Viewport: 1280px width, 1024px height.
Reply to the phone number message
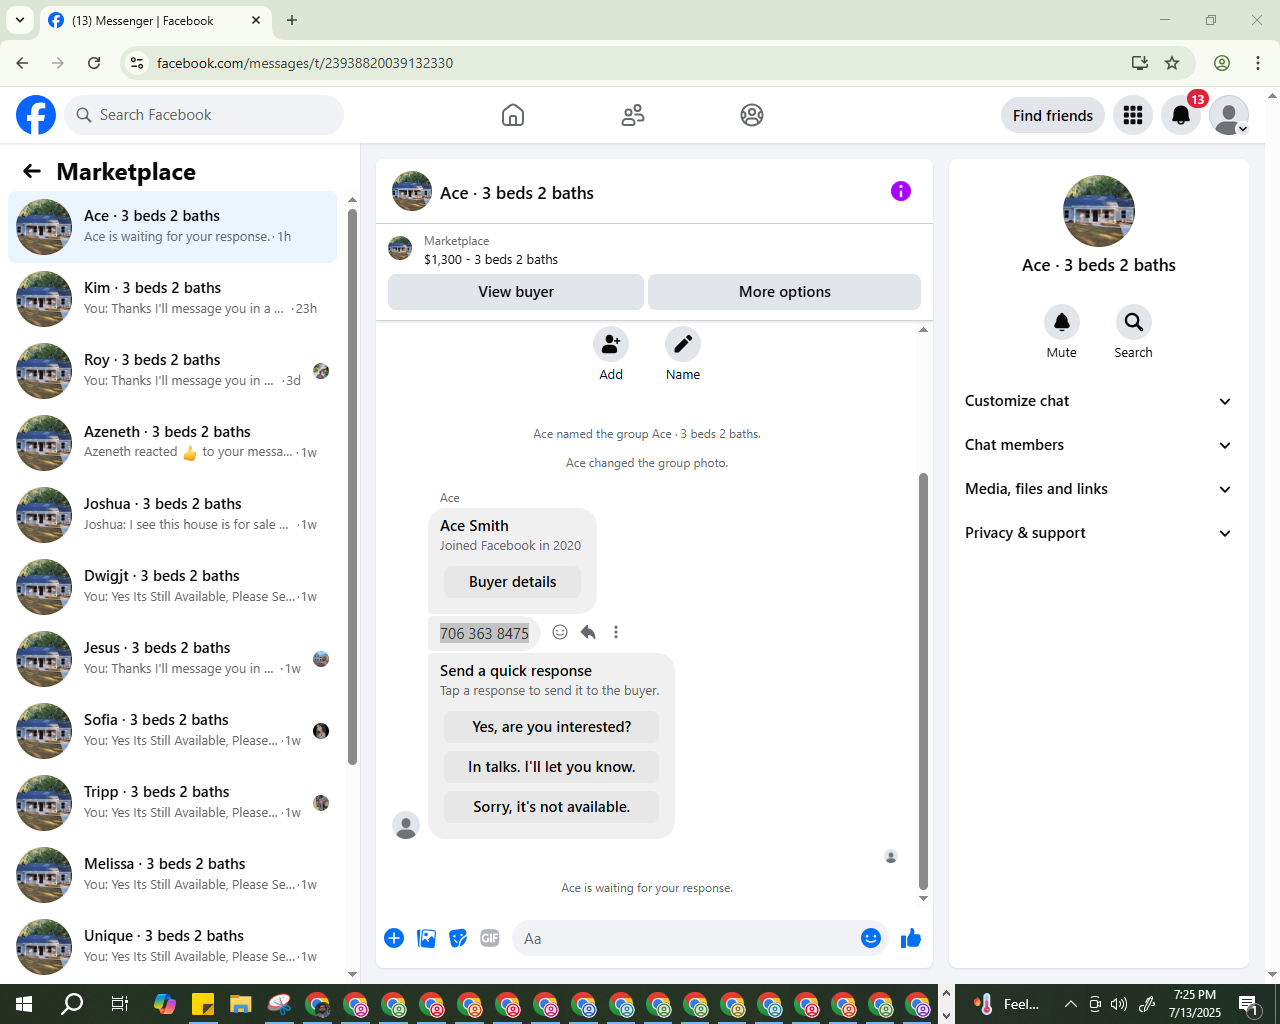[x=588, y=632]
